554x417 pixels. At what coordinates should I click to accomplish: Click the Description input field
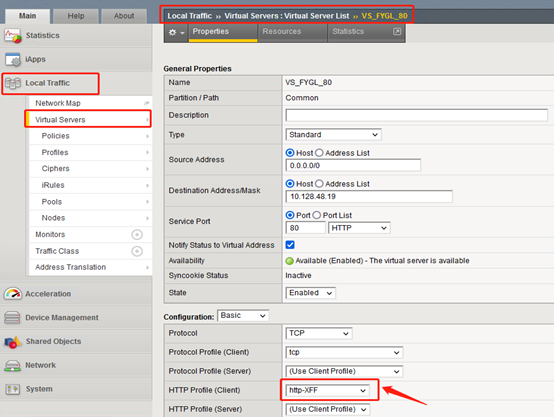coord(417,115)
